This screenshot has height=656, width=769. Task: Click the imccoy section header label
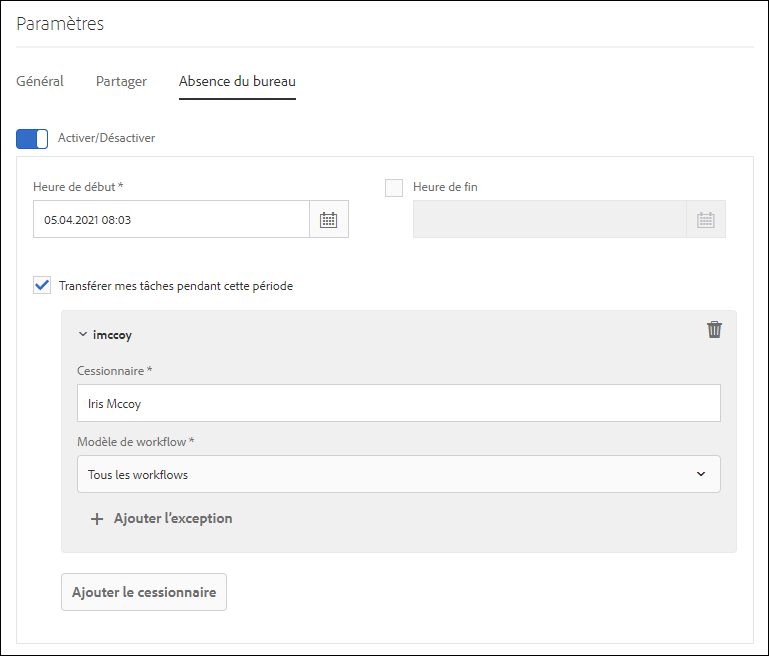coord(112,334)
